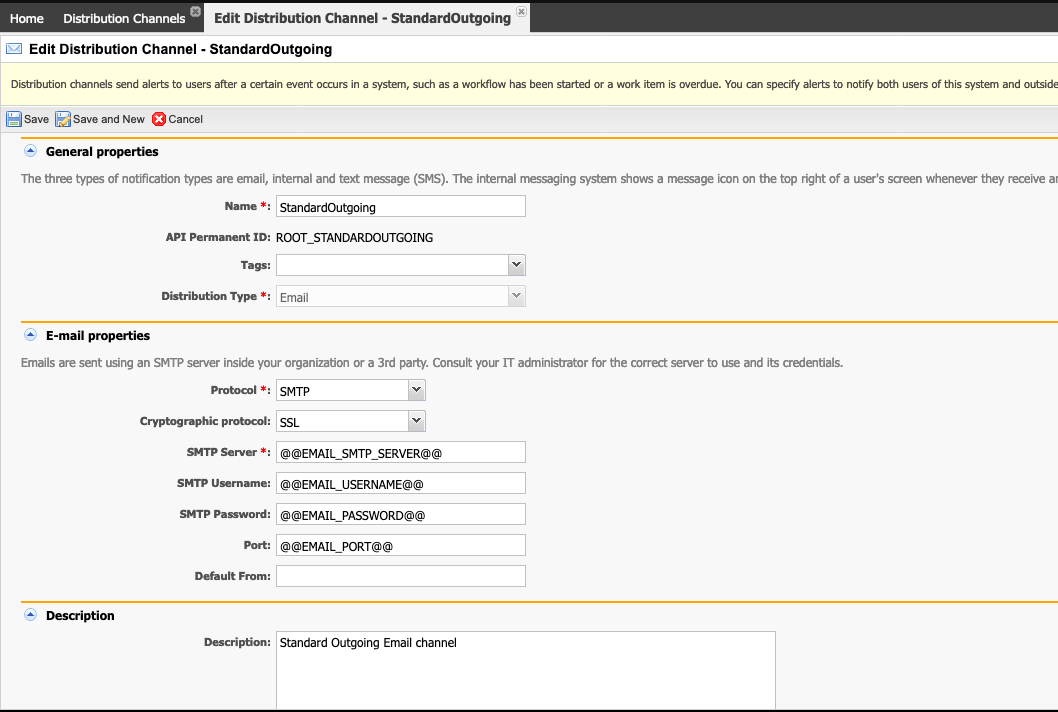The width and height of the screenshot is (1058, 712).
Task: Click into the Port field
Action: [401, 545]
